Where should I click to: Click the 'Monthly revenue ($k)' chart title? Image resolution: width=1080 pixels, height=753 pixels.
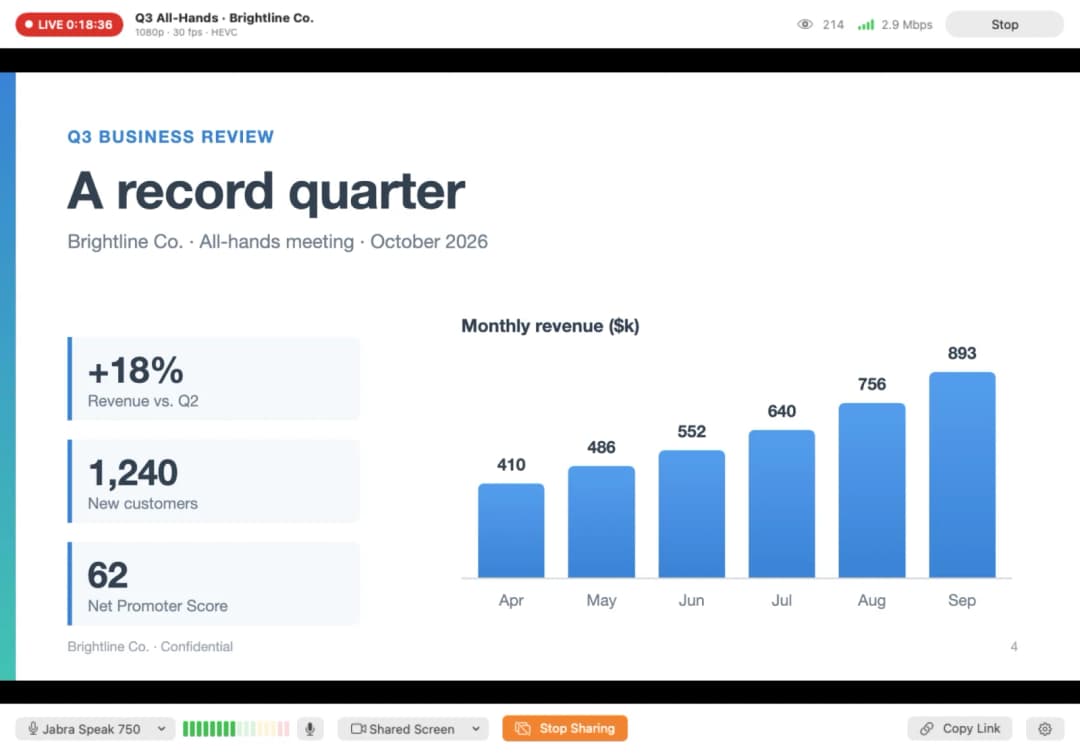click(x=550, y=326)
